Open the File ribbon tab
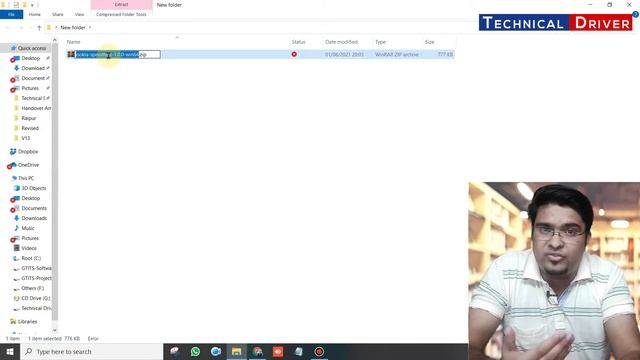640x360 pixels. coord(11,14)
